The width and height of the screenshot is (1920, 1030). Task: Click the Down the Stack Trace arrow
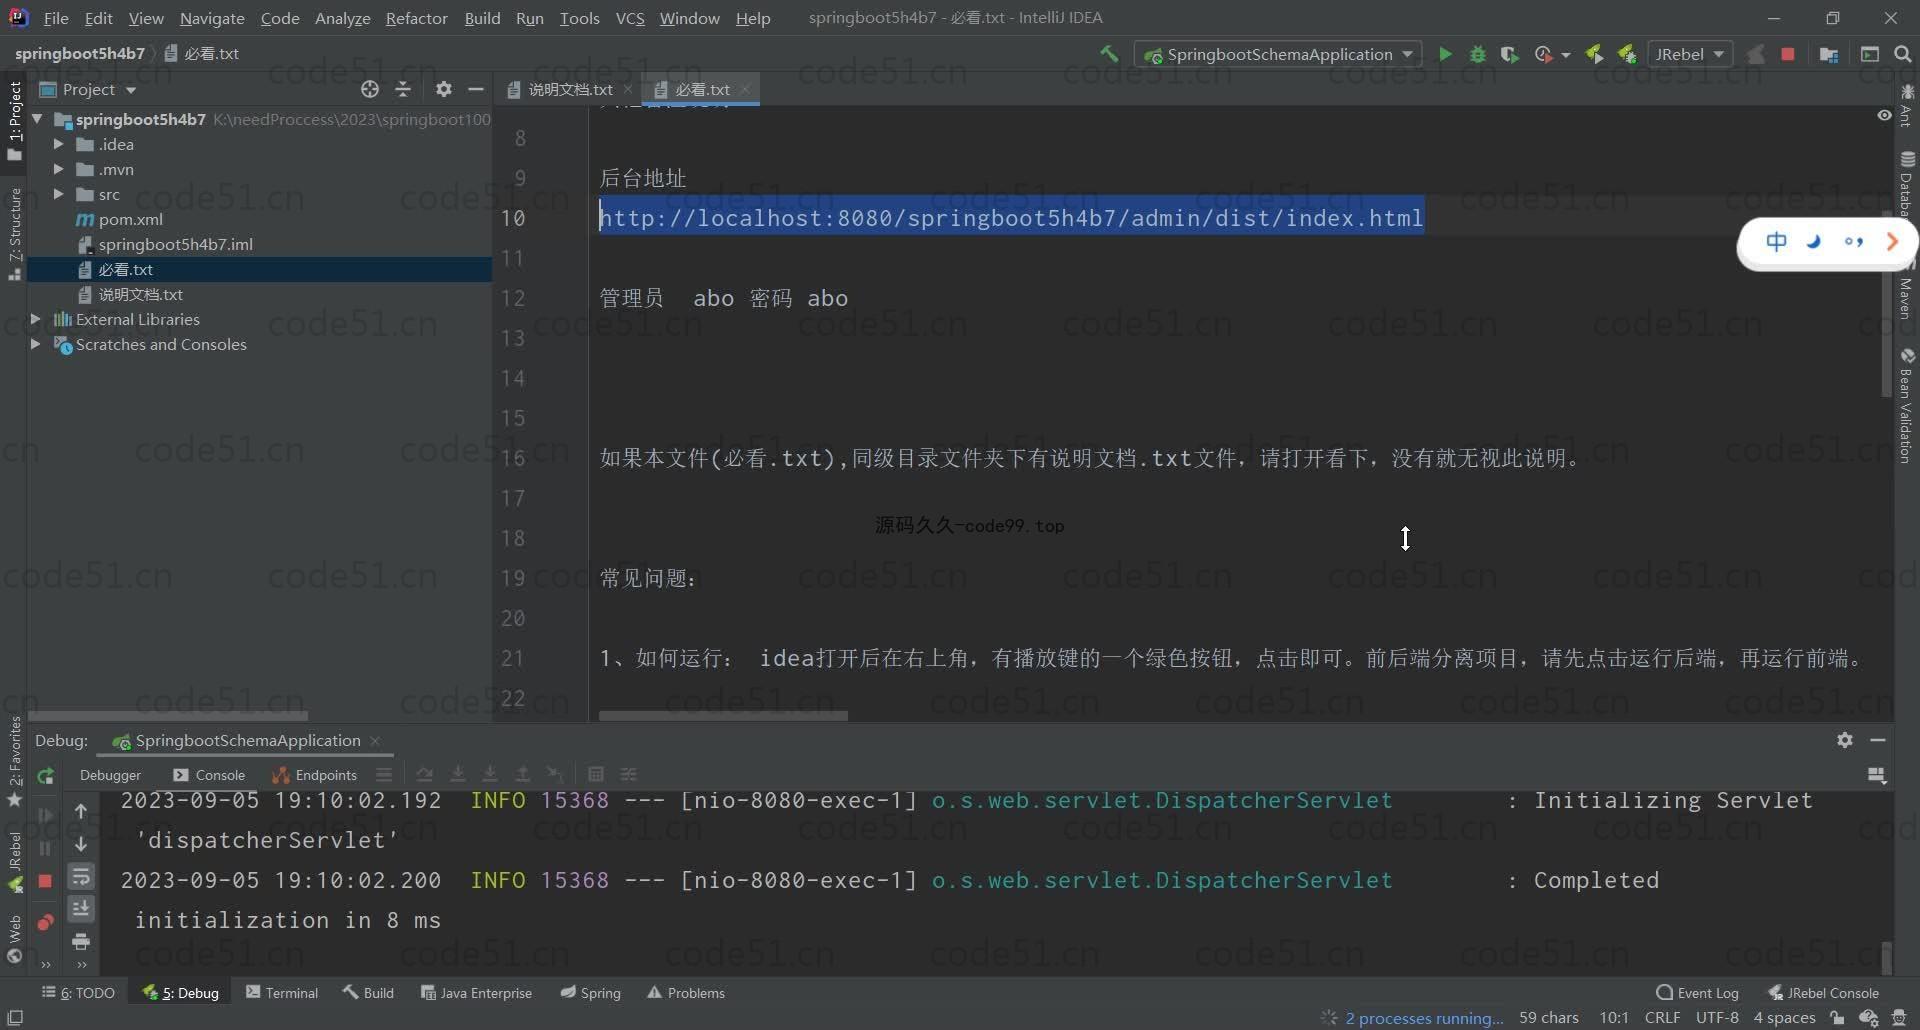point(81,844)
